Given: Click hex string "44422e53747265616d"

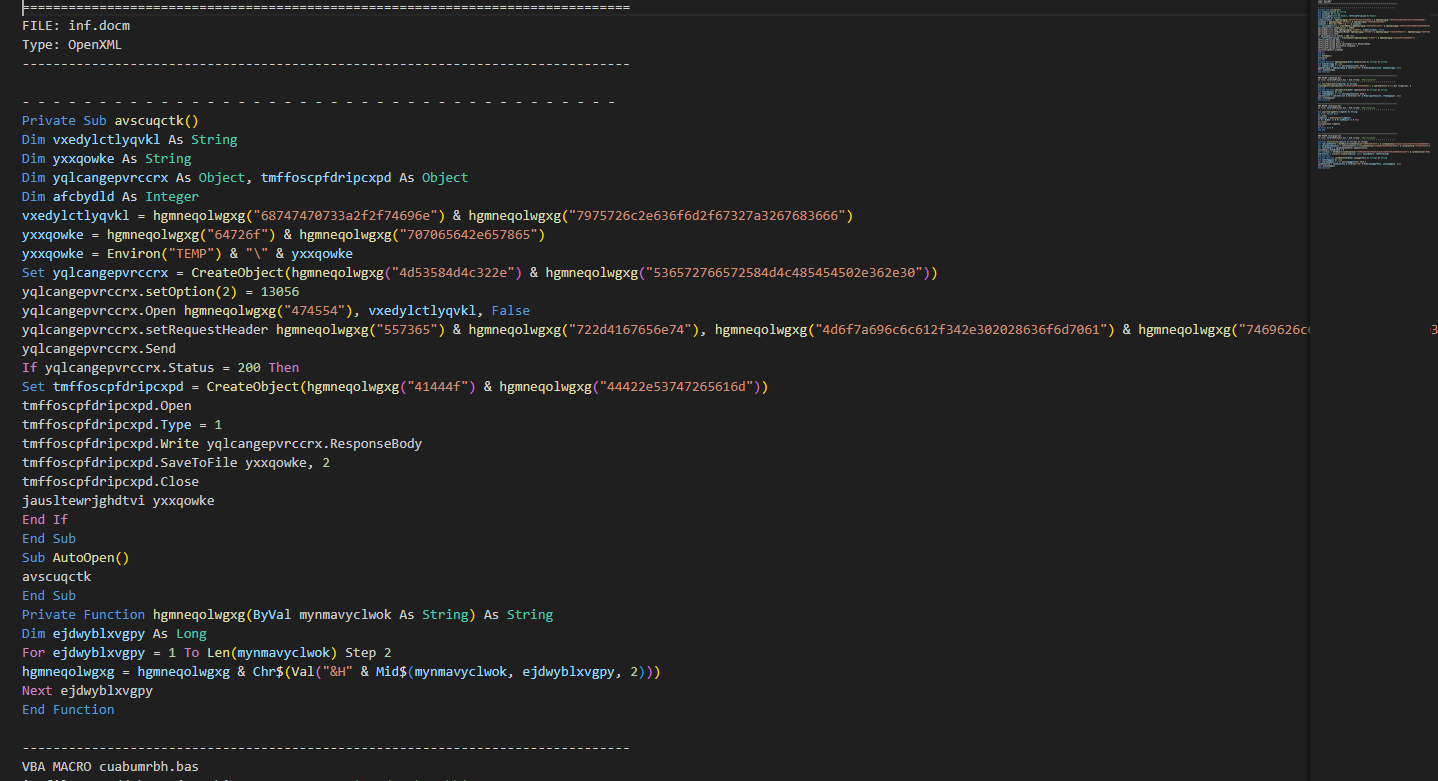Looking at the screenshot, I should 678,386.
